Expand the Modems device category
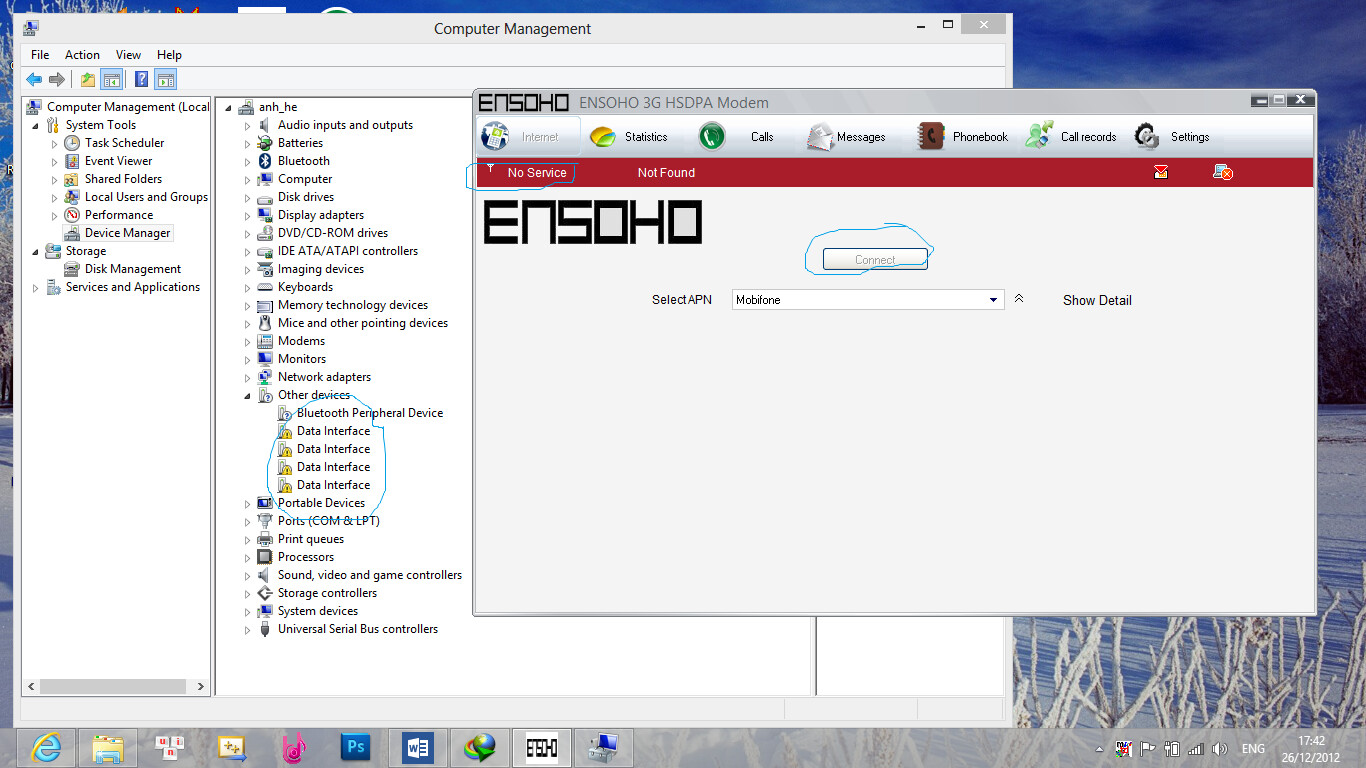The height and width of the screenshot is (768, 1366). coord(248,342)
